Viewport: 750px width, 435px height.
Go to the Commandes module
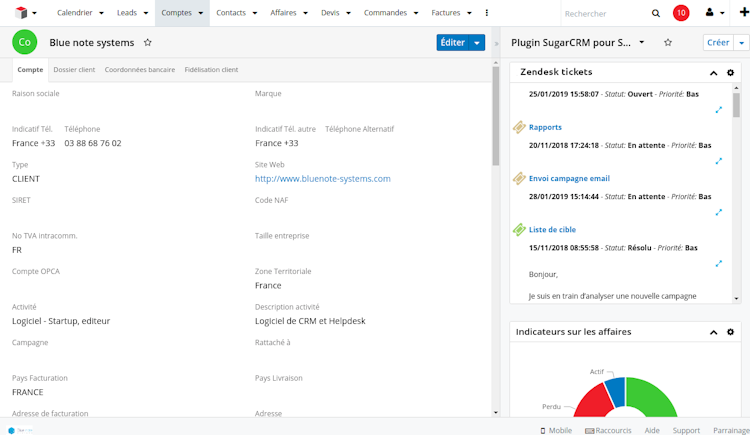385,13
